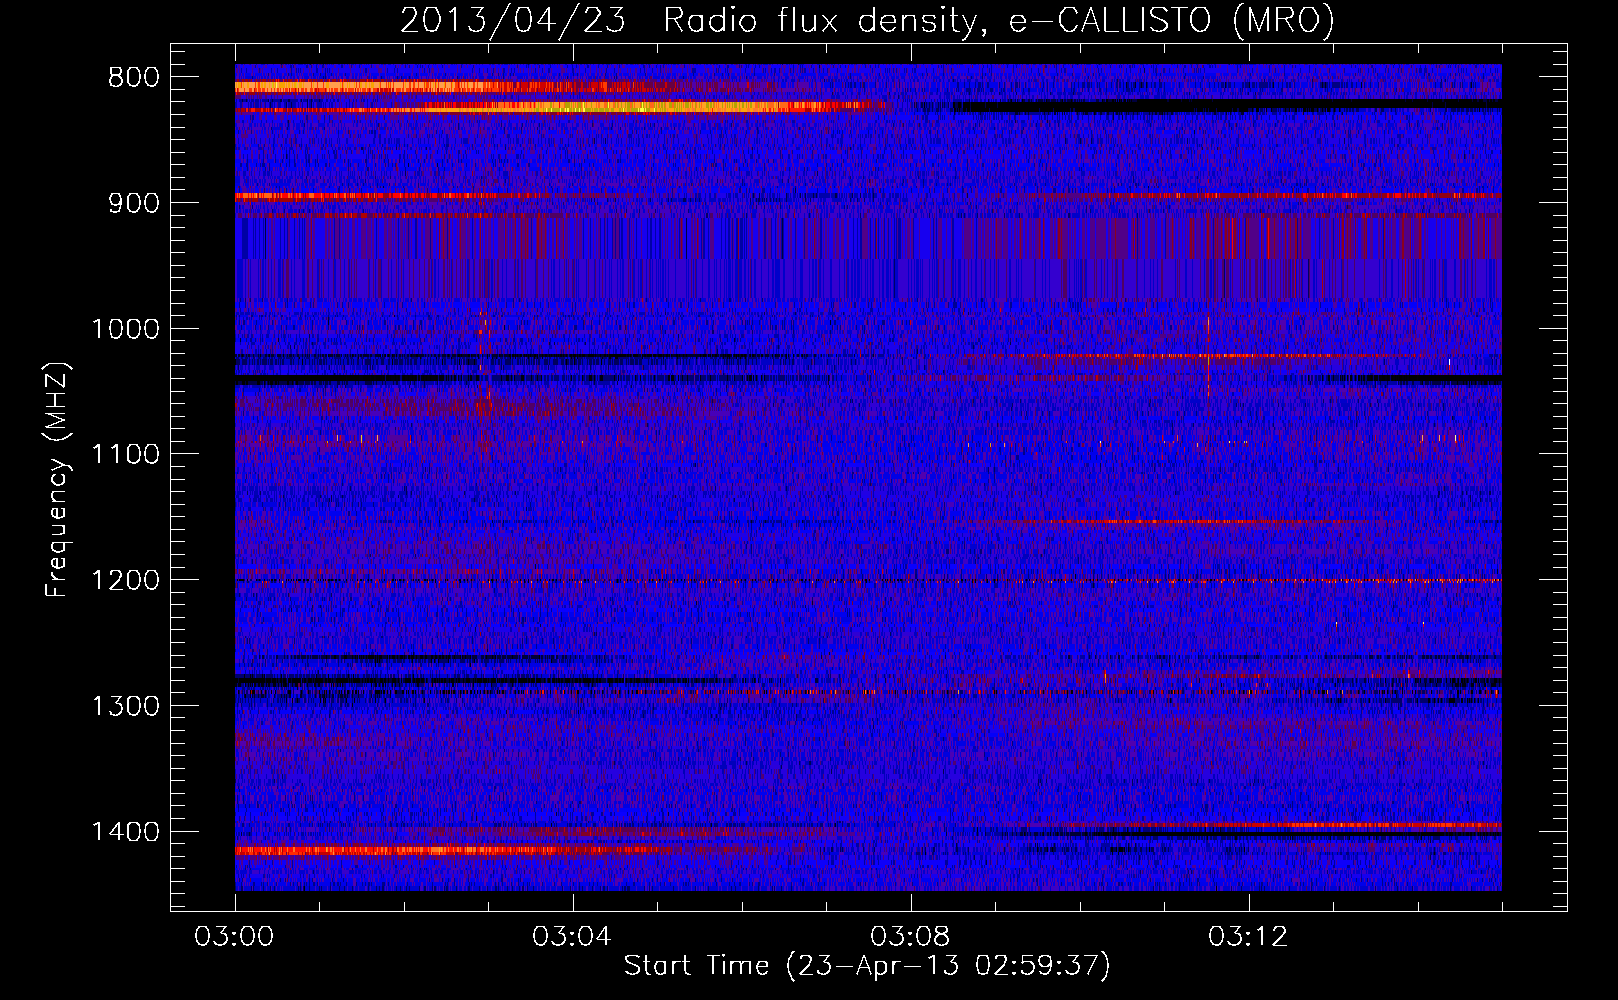The height and width of the screenshot is (1000, 1618).
Task: Click the 03:08 time tick label
Action: point(910,937)
